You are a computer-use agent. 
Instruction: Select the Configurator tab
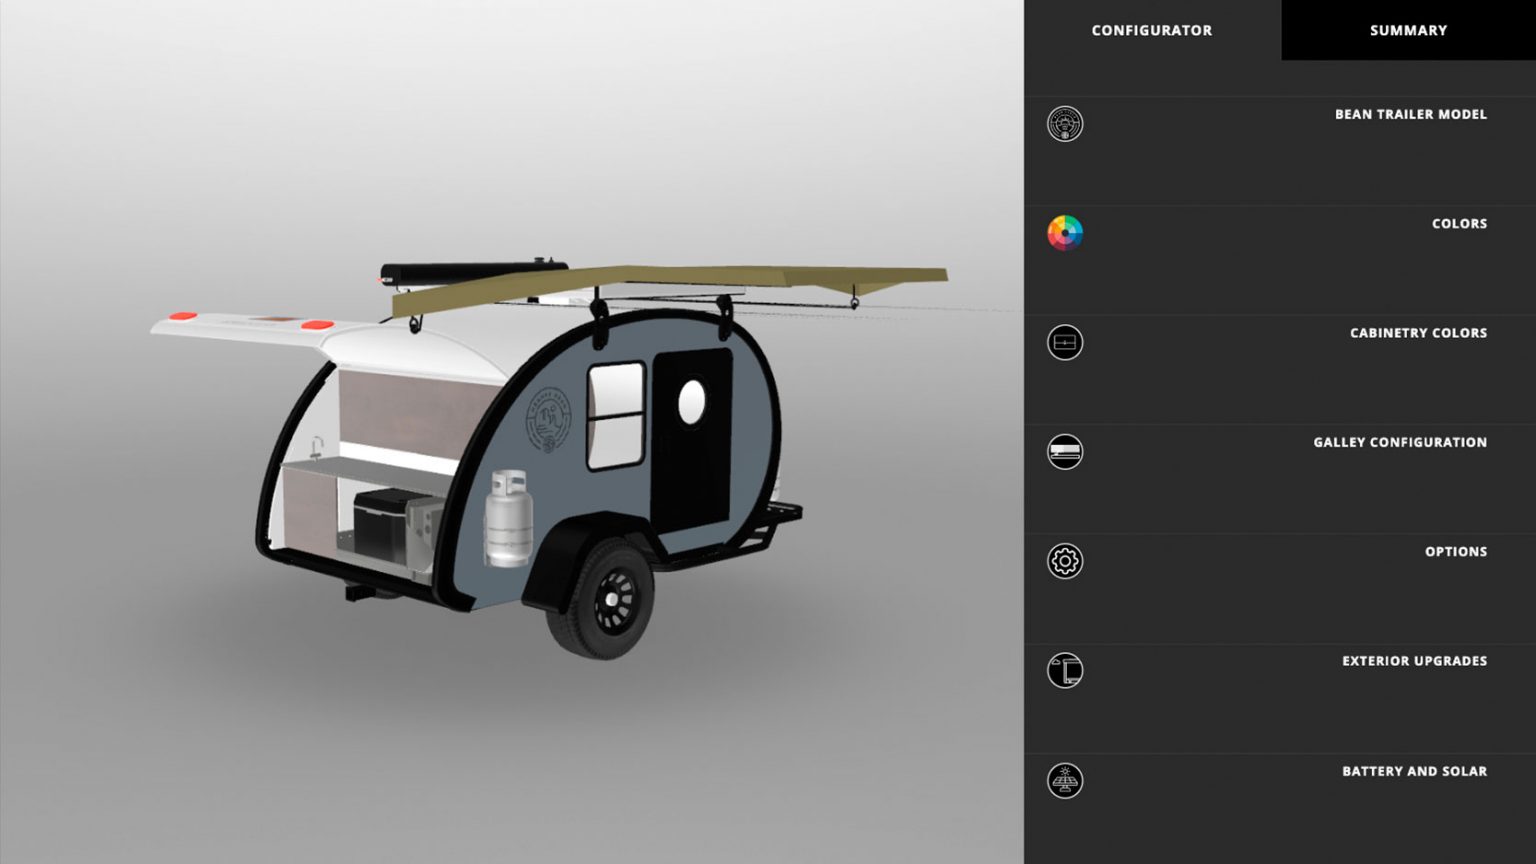(x=1151, y=30)
